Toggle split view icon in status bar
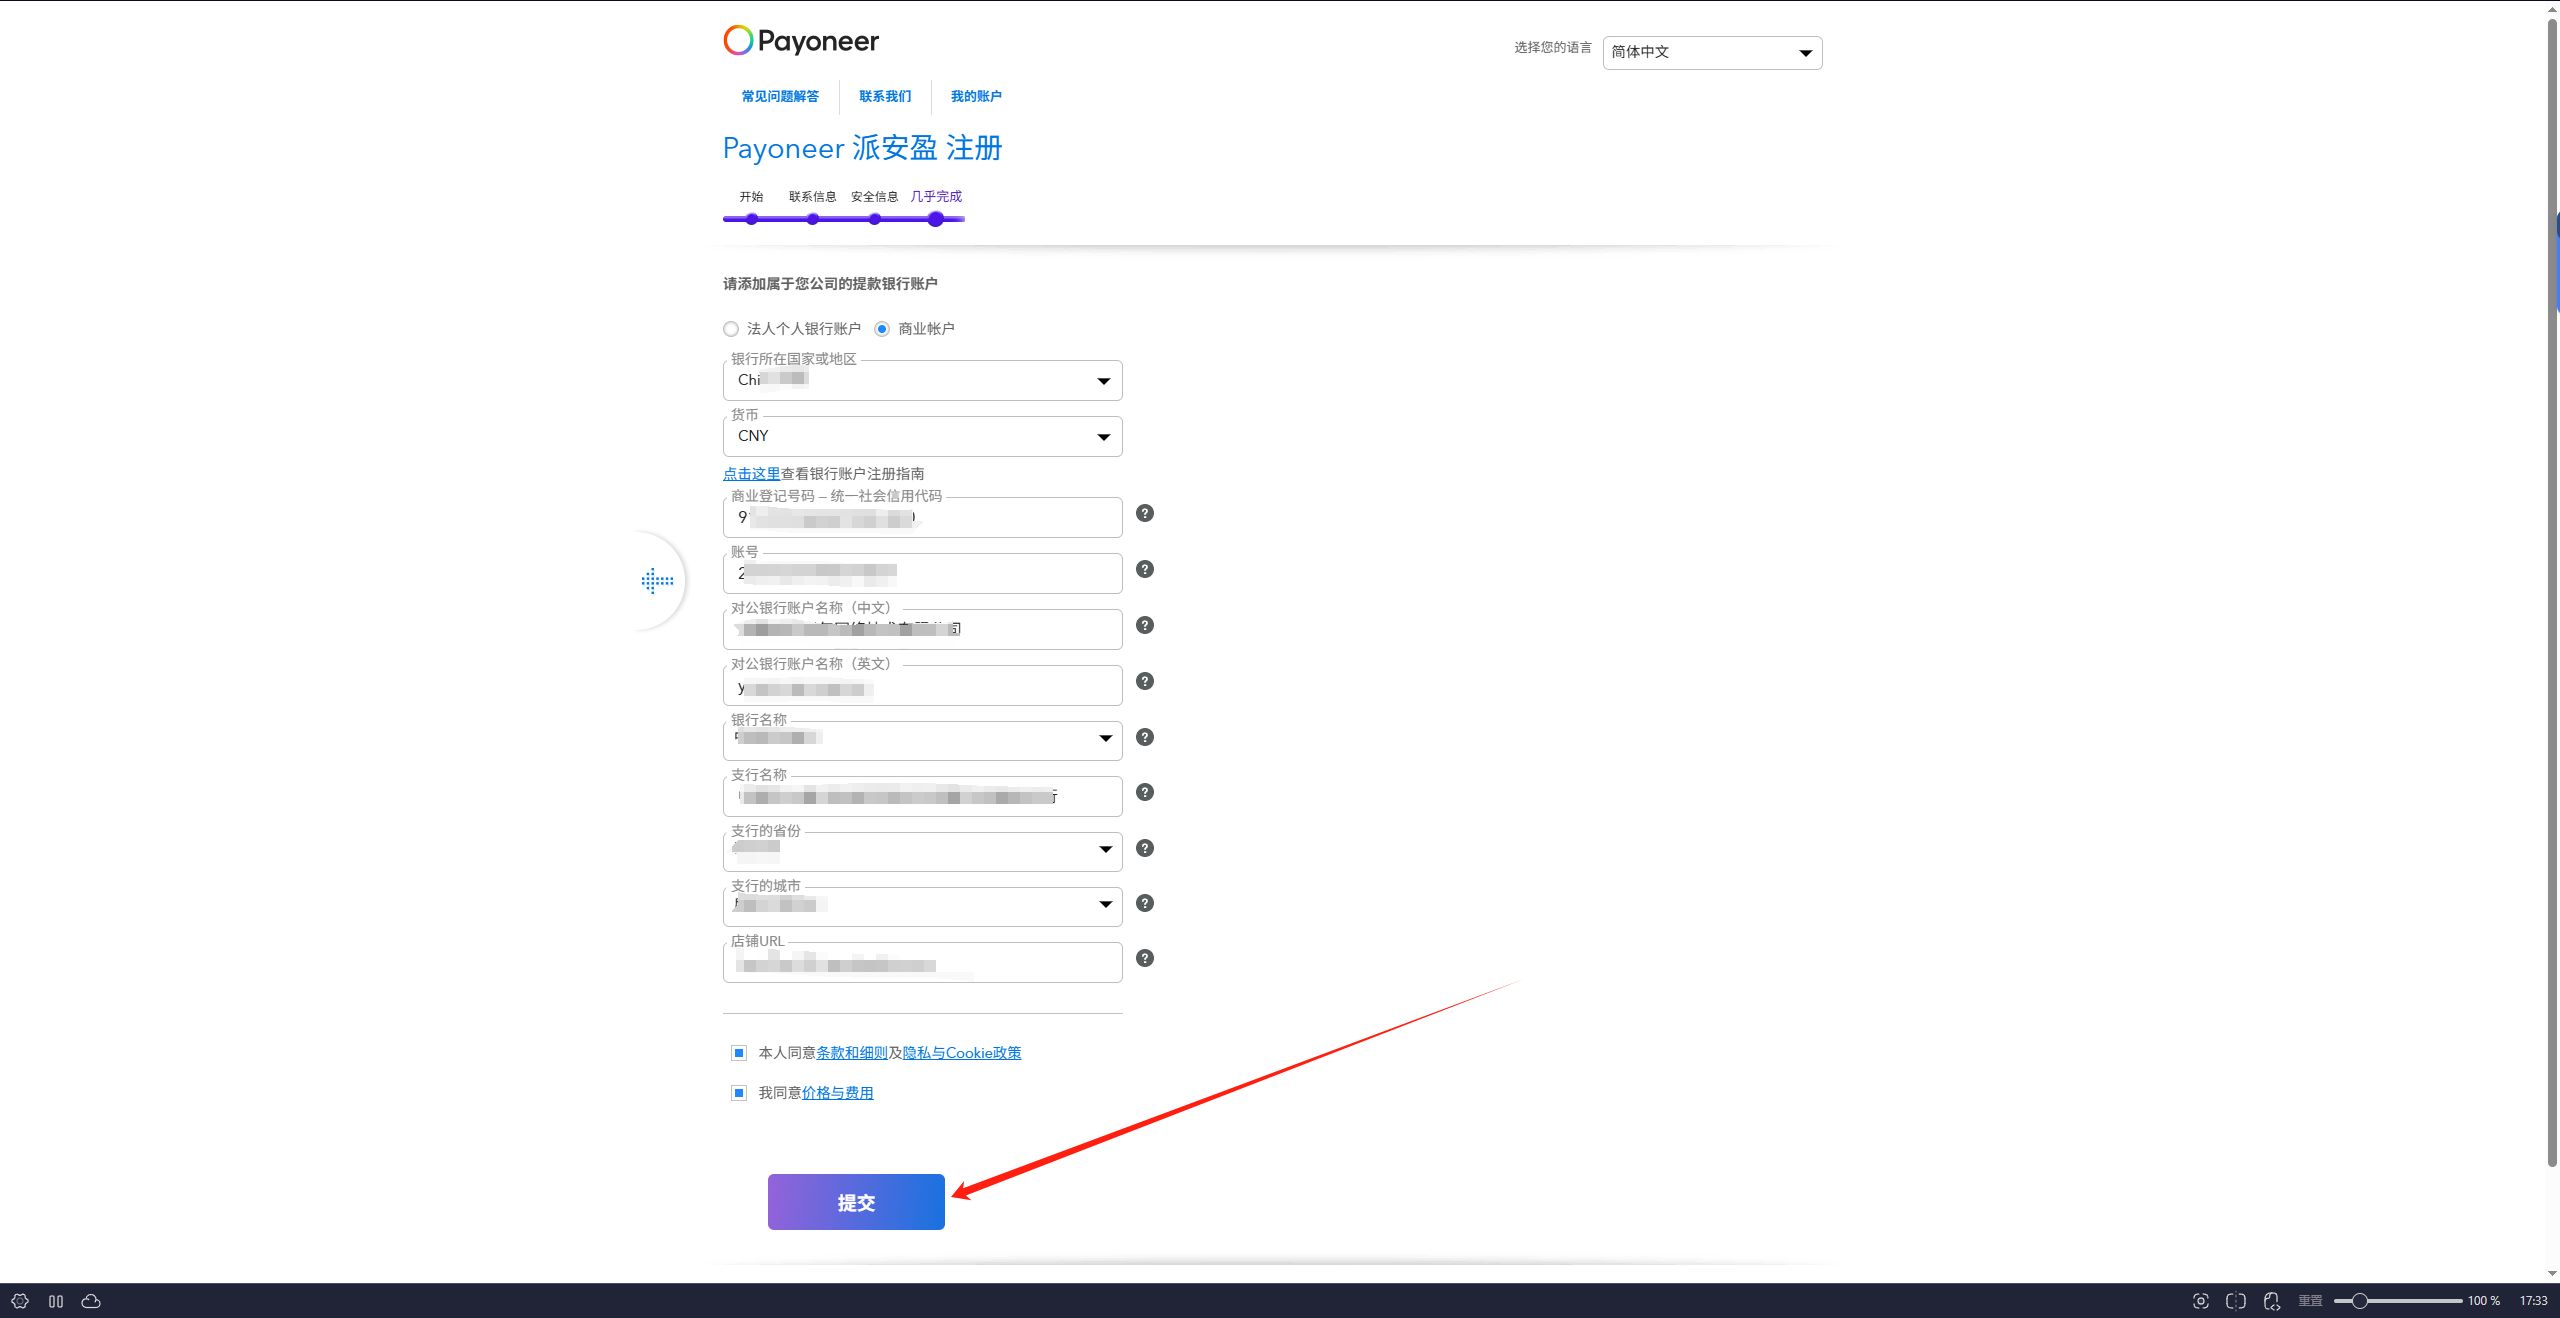The width and height of the screenshot is (2560, 1318). pos(2236,1301)
